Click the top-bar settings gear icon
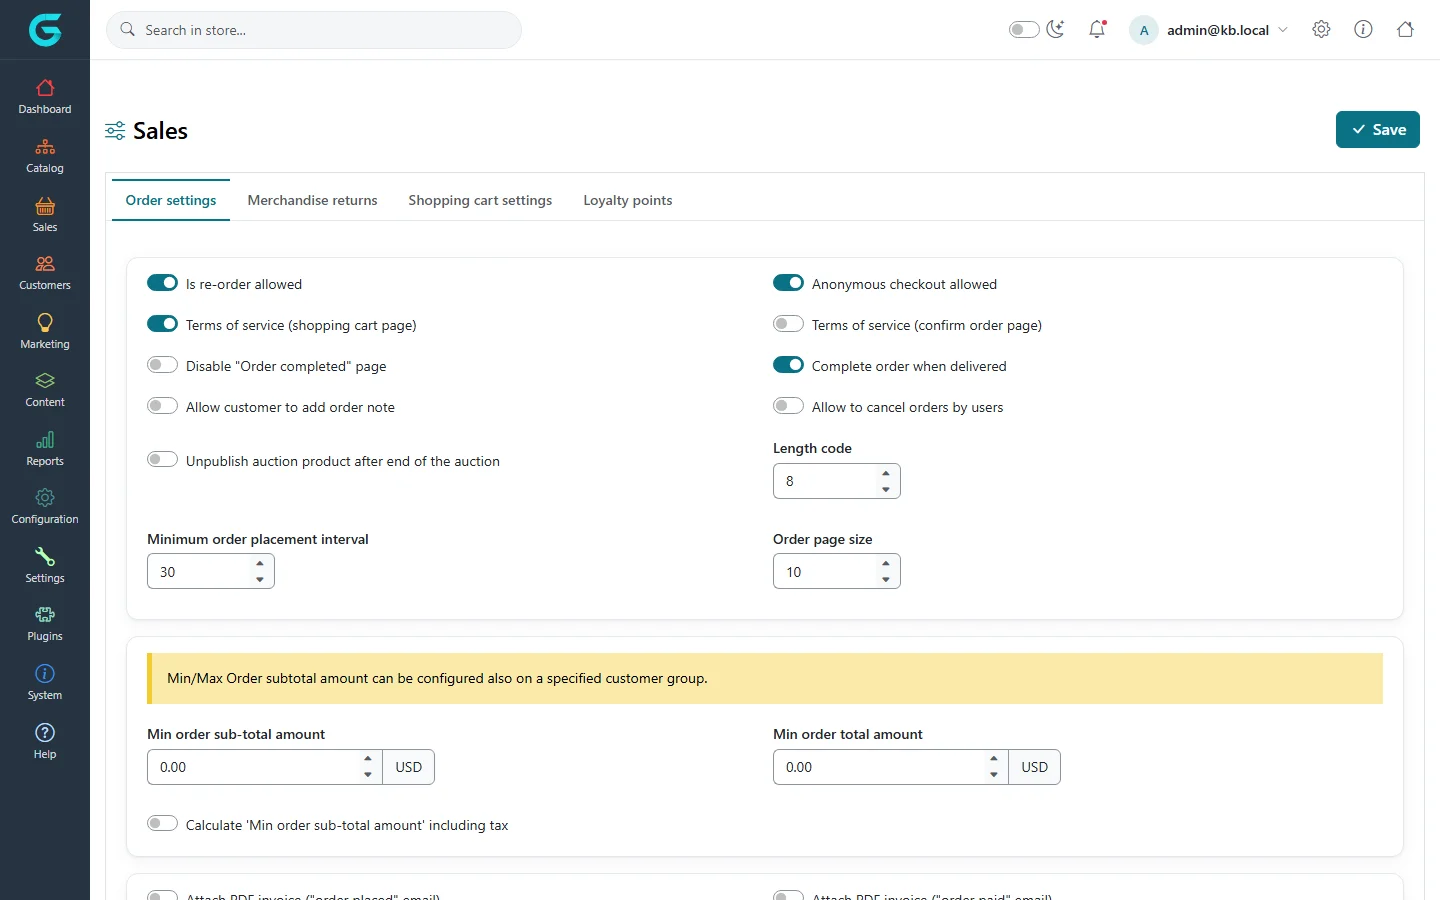This screenshot has width=1440, height=900. click(1321, 30)
